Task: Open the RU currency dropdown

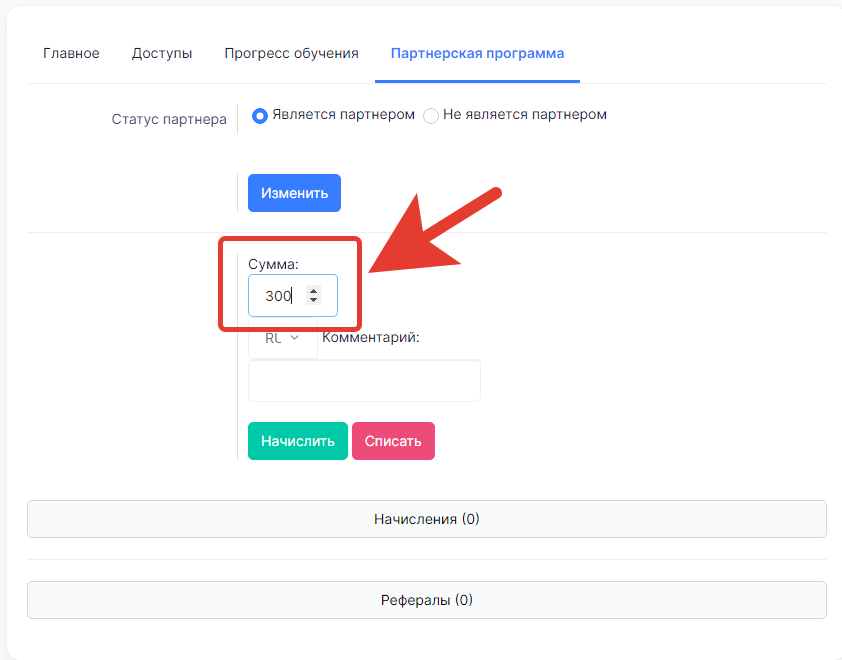Action: point(282,338)
